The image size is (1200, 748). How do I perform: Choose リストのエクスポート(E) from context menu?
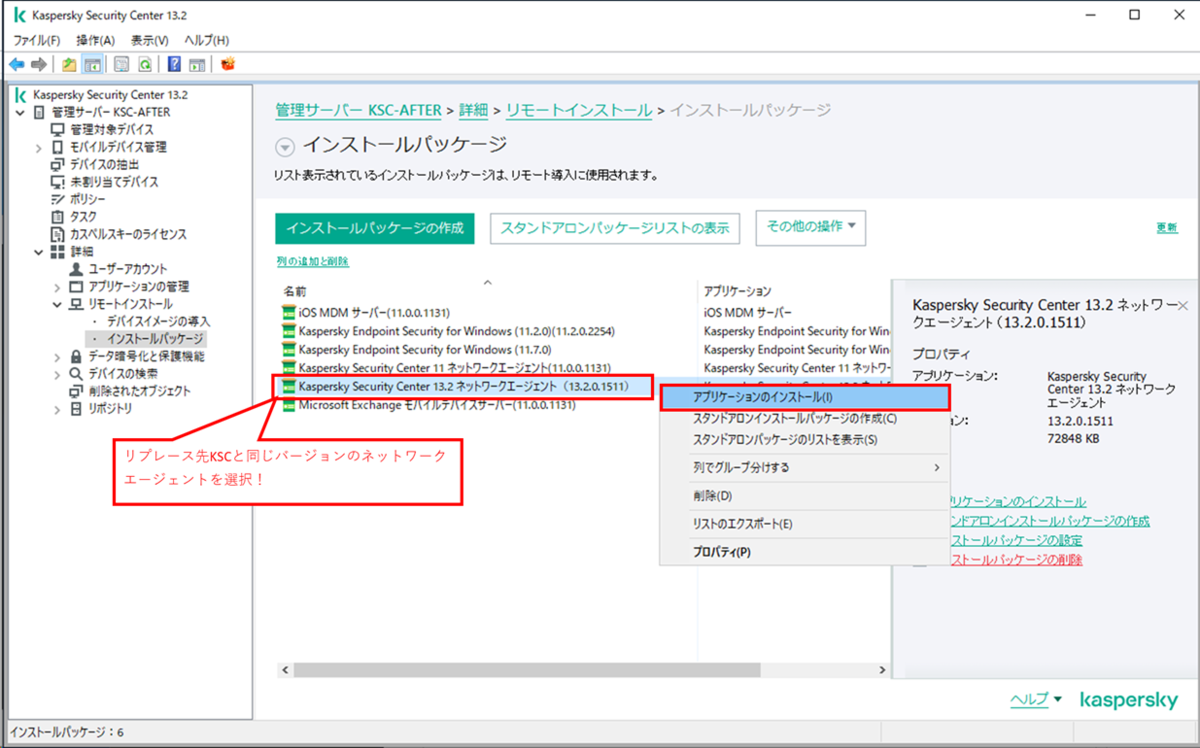click(x=804, y=524)
